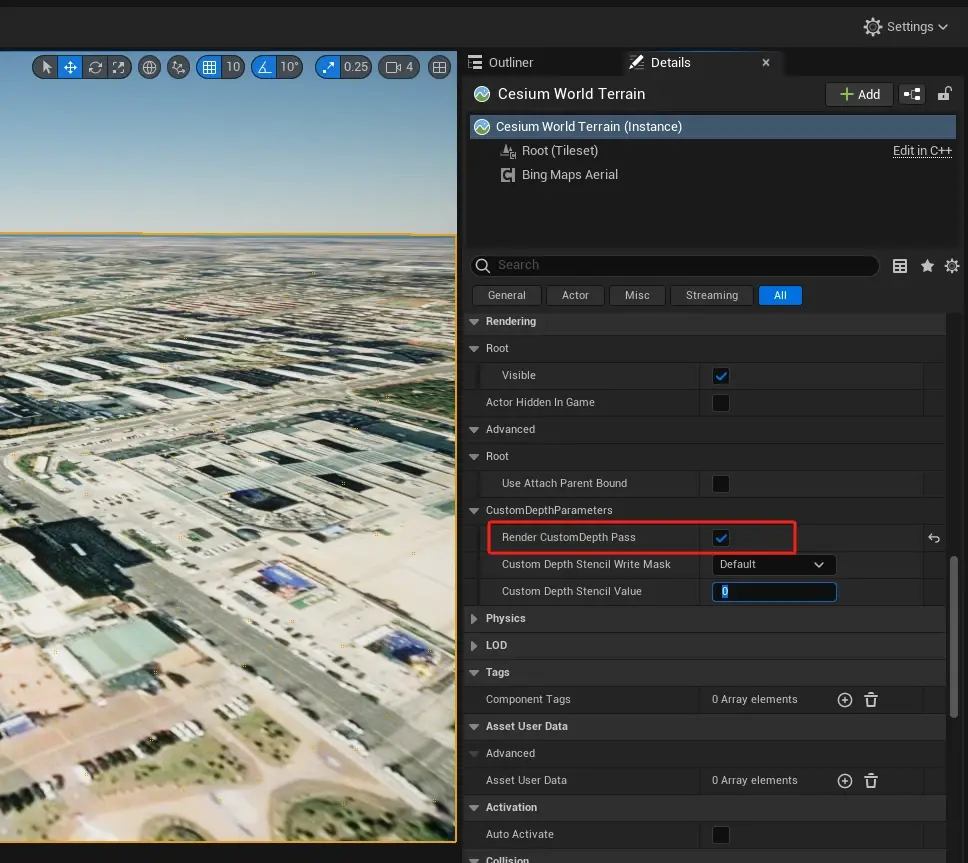Toggle Advanced subsection under Asset User Data
The height and width of the screenshot is (863, 968).
(474, 754)
